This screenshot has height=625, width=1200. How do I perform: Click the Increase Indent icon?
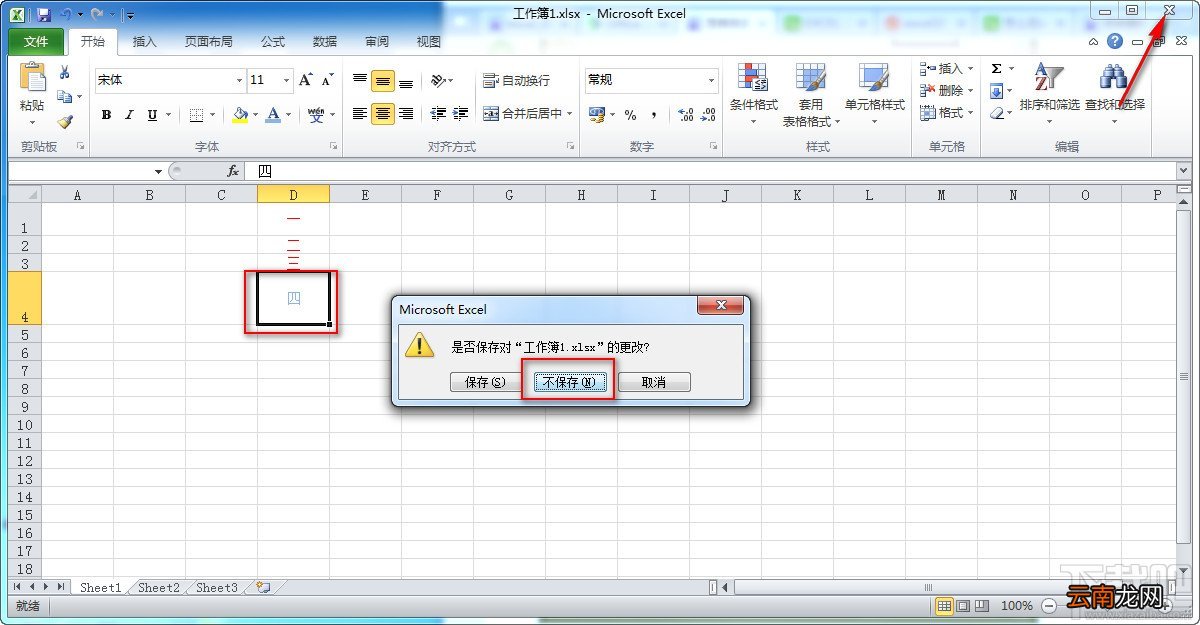point(460,114)
